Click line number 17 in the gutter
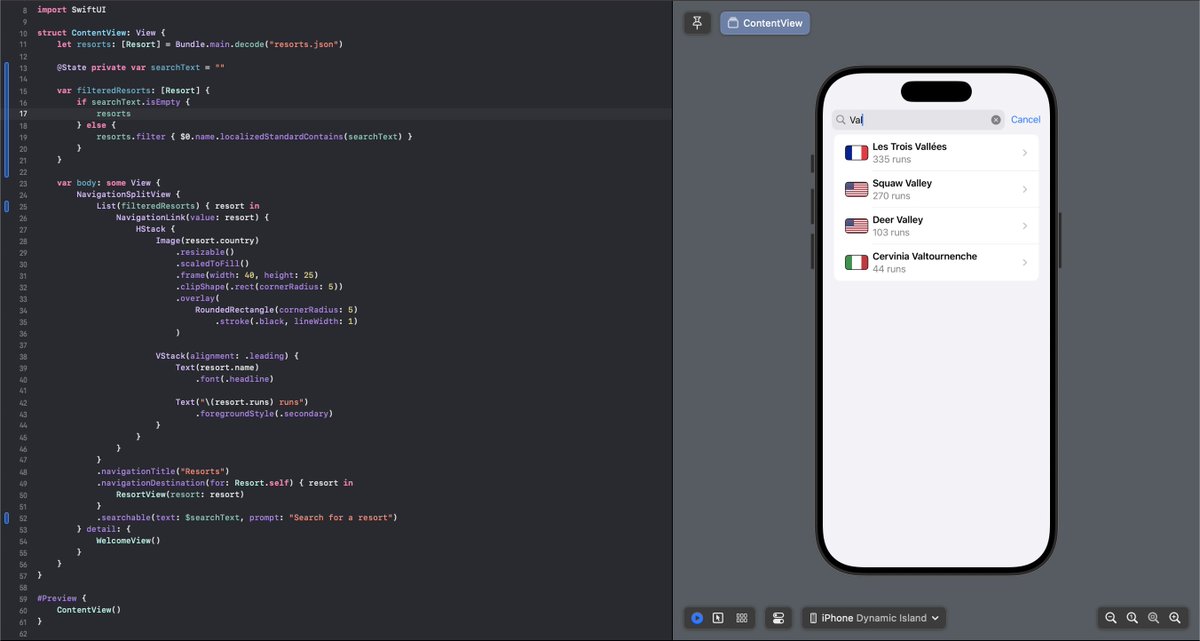 pyautogui.click(x=23, y=113)
